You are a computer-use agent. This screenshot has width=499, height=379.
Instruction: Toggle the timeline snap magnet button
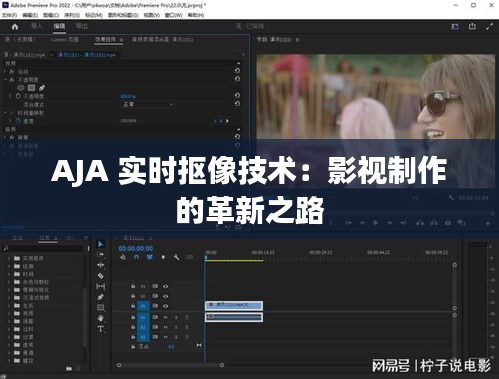(x=136, y=257)
